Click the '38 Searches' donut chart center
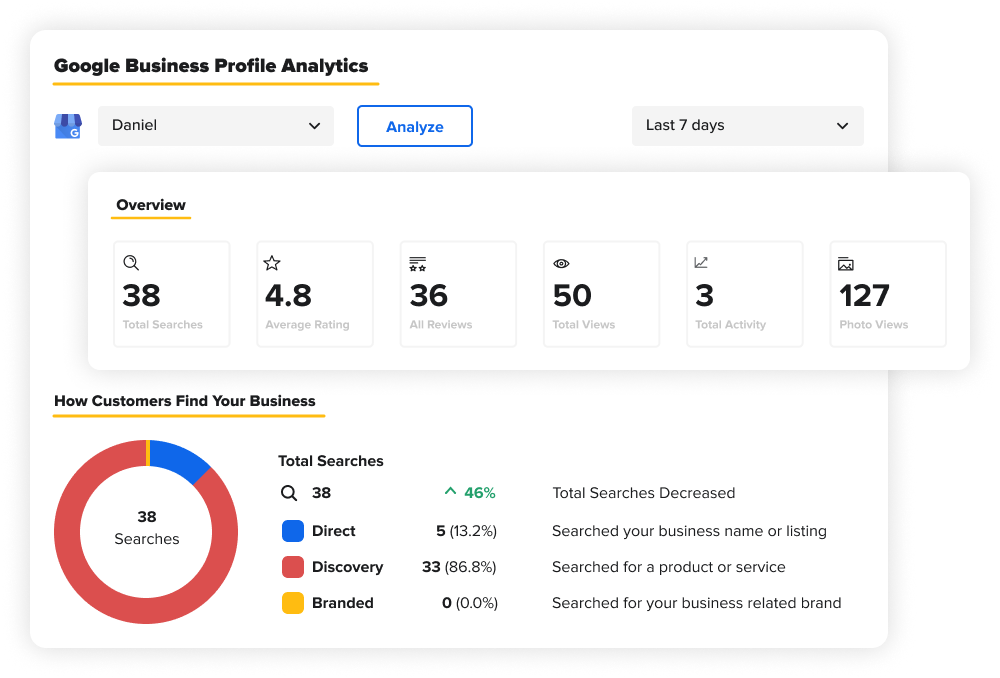This screenshot has width=1000, height=678. [x=147, y=527]
